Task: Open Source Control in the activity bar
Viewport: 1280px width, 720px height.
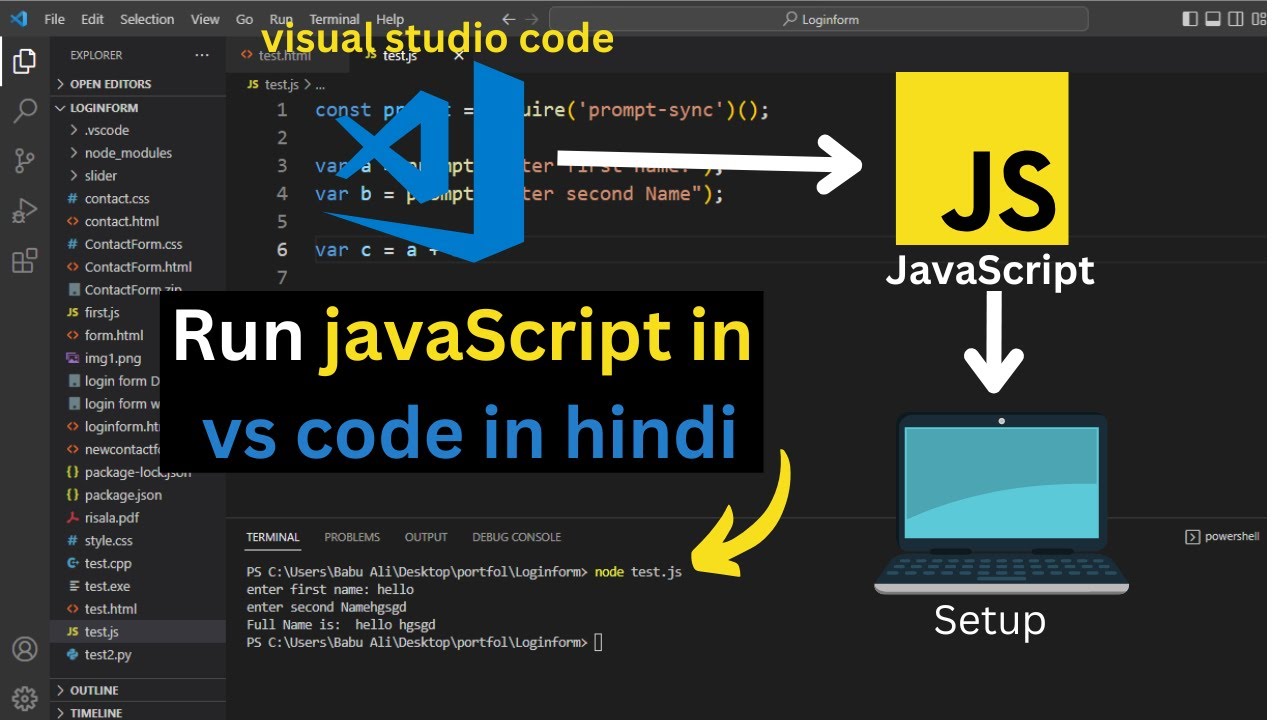Action: click(x=24, y=160)
